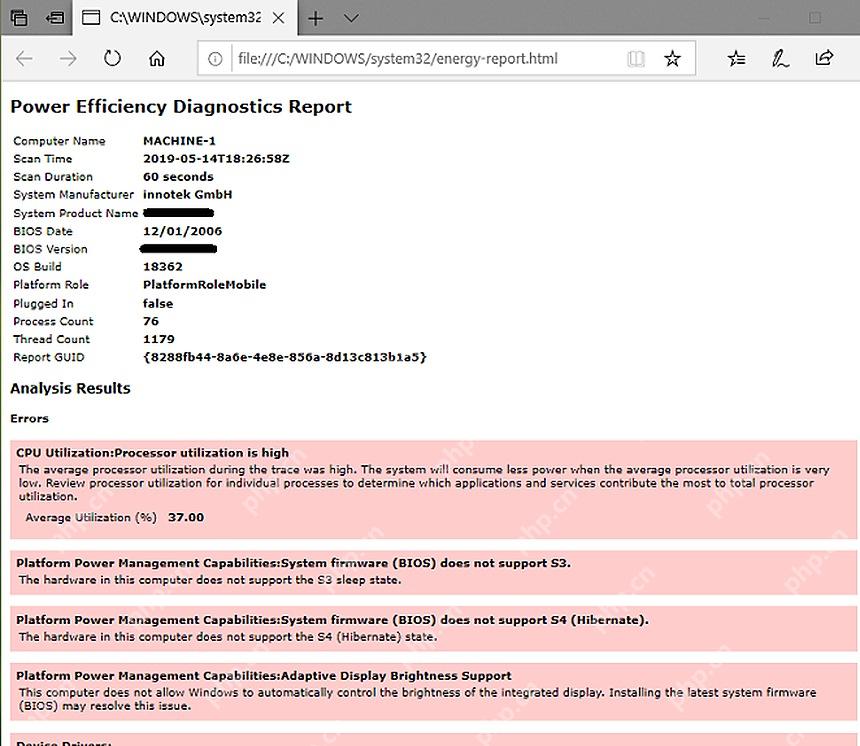This screenshot has width=860, height=746.
Task: Go back to the previous page
Action: 25,58
